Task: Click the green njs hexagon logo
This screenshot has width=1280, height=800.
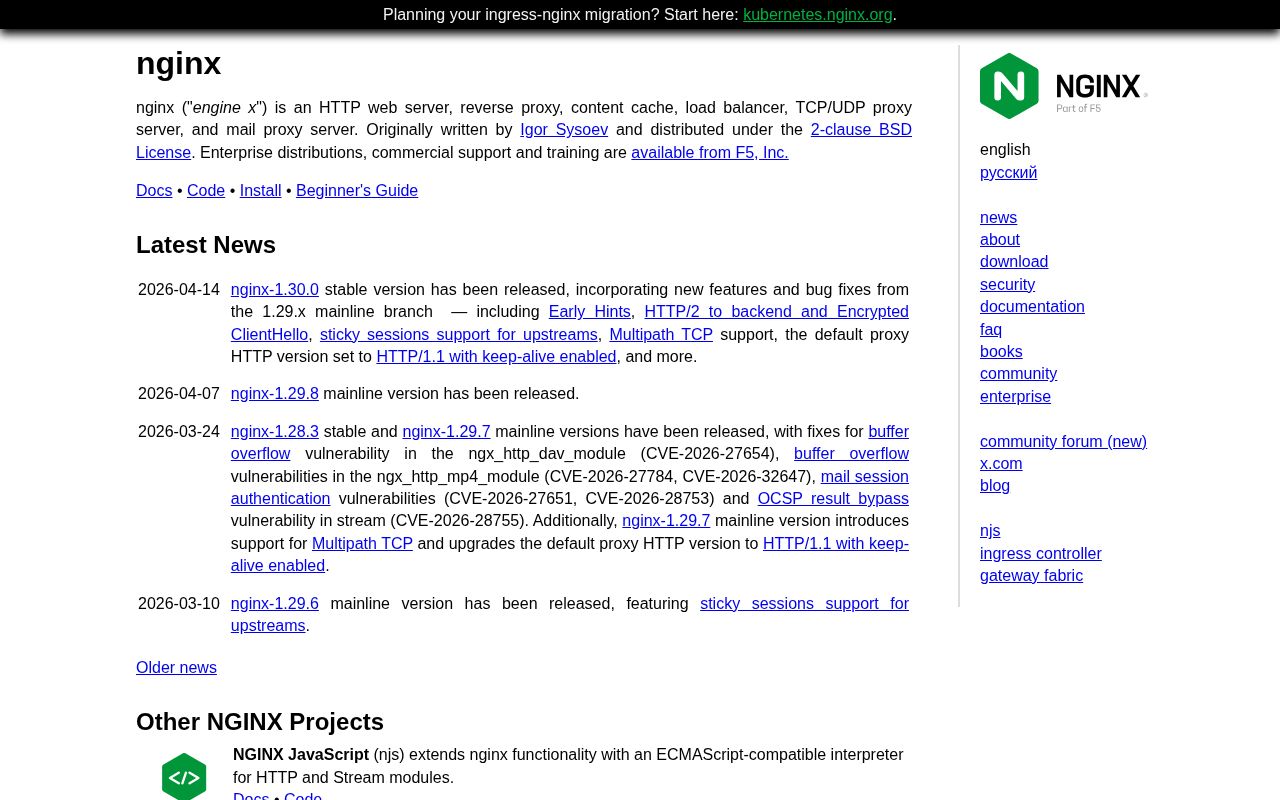Action: click(184, 776)
